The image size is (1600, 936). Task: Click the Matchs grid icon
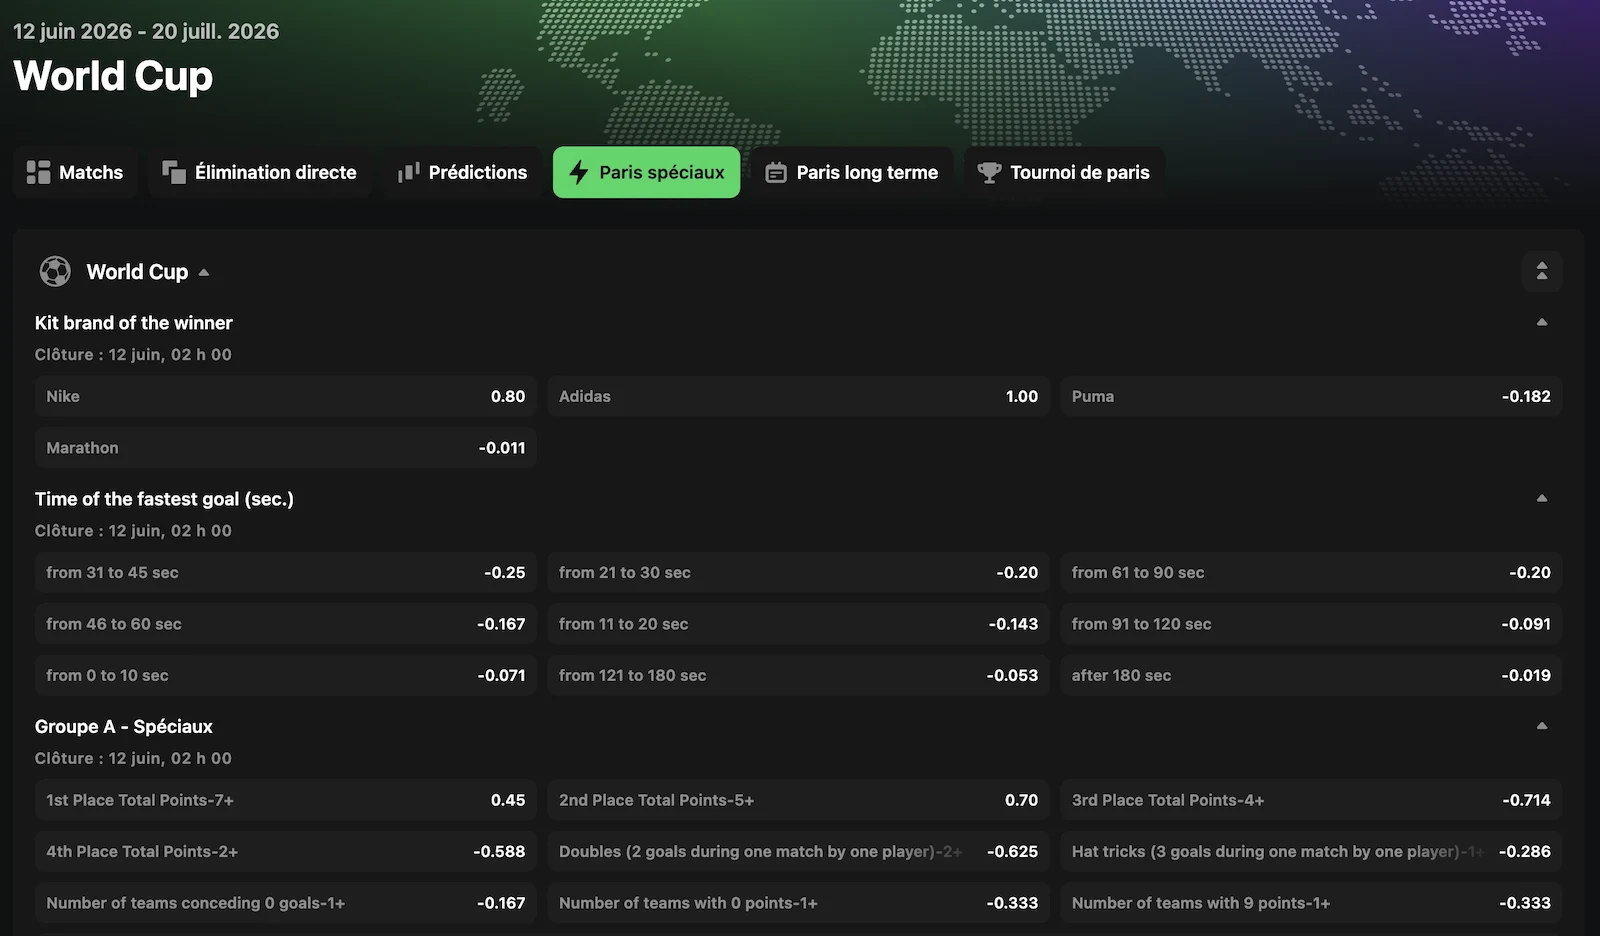pos(38,172)
